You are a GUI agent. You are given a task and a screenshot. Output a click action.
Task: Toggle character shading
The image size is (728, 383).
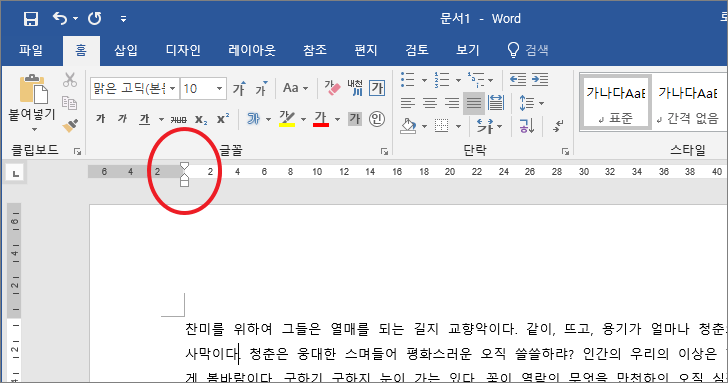[x=355, y=119]
